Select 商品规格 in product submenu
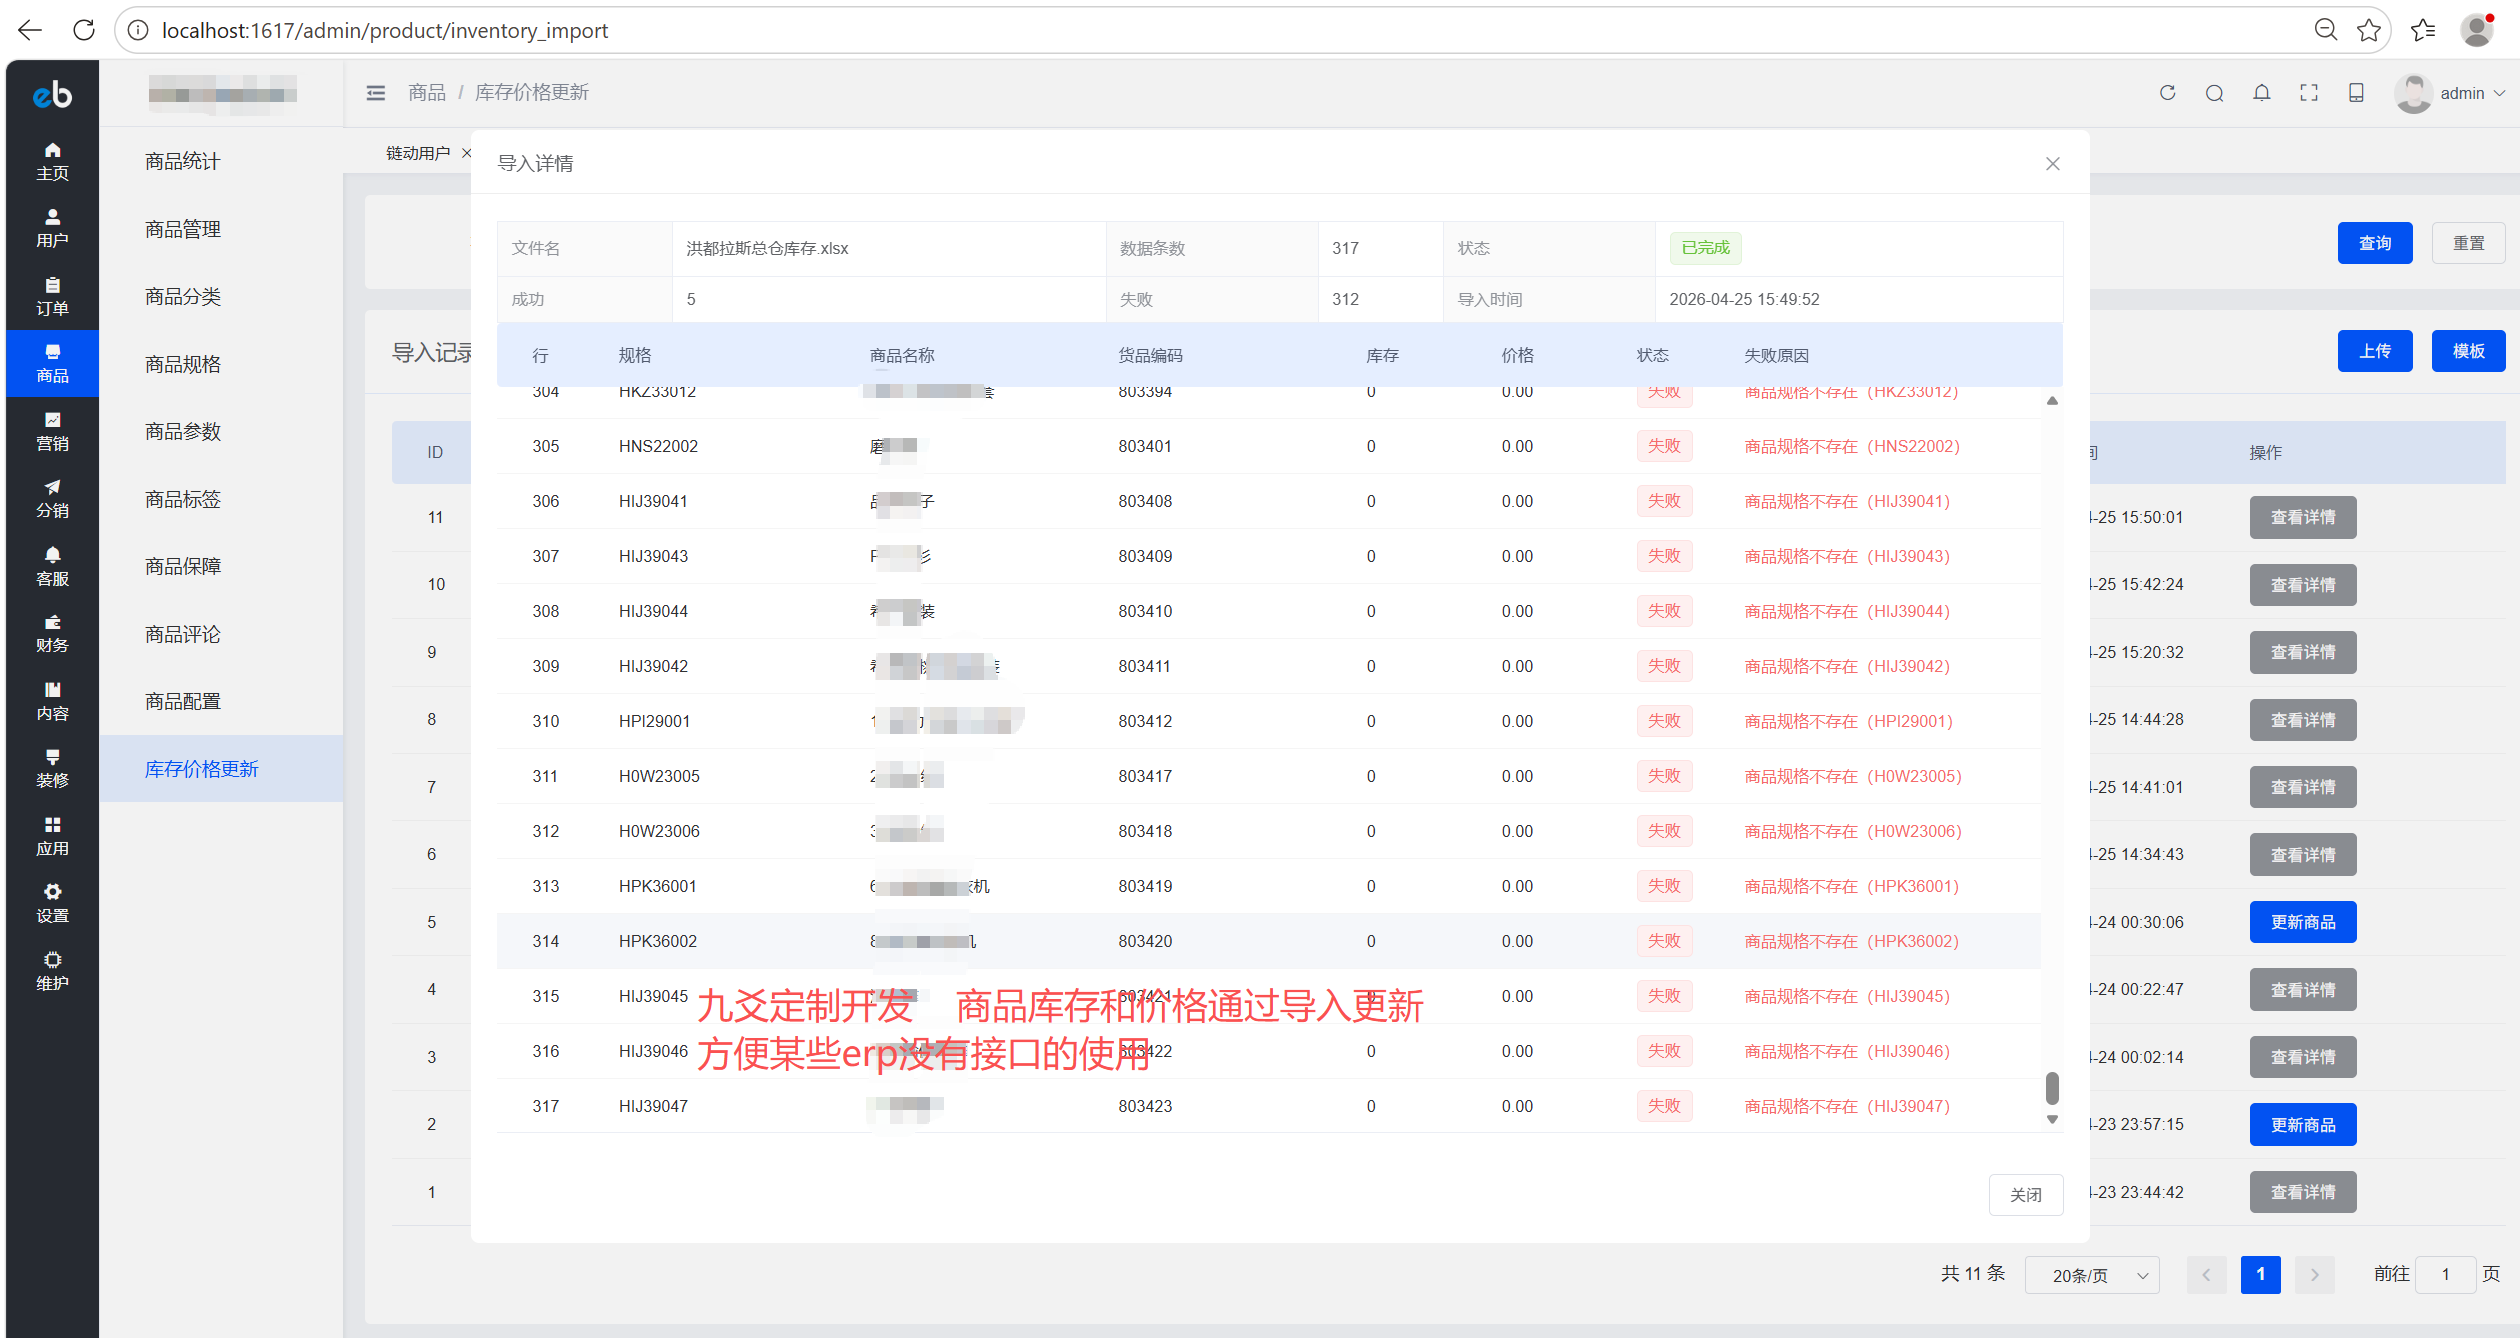 (x=183, y=364)
